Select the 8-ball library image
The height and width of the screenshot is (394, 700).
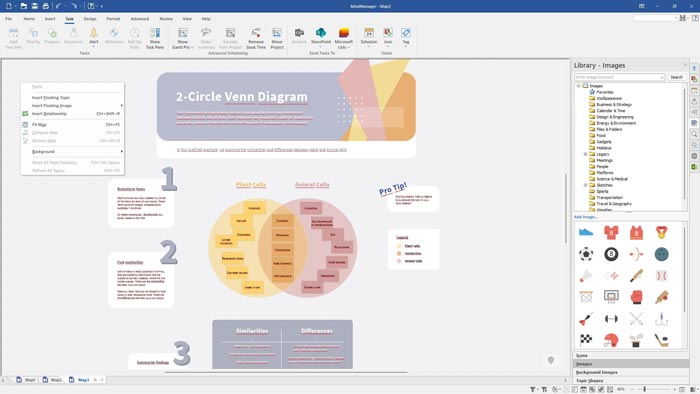coord(611,254)
